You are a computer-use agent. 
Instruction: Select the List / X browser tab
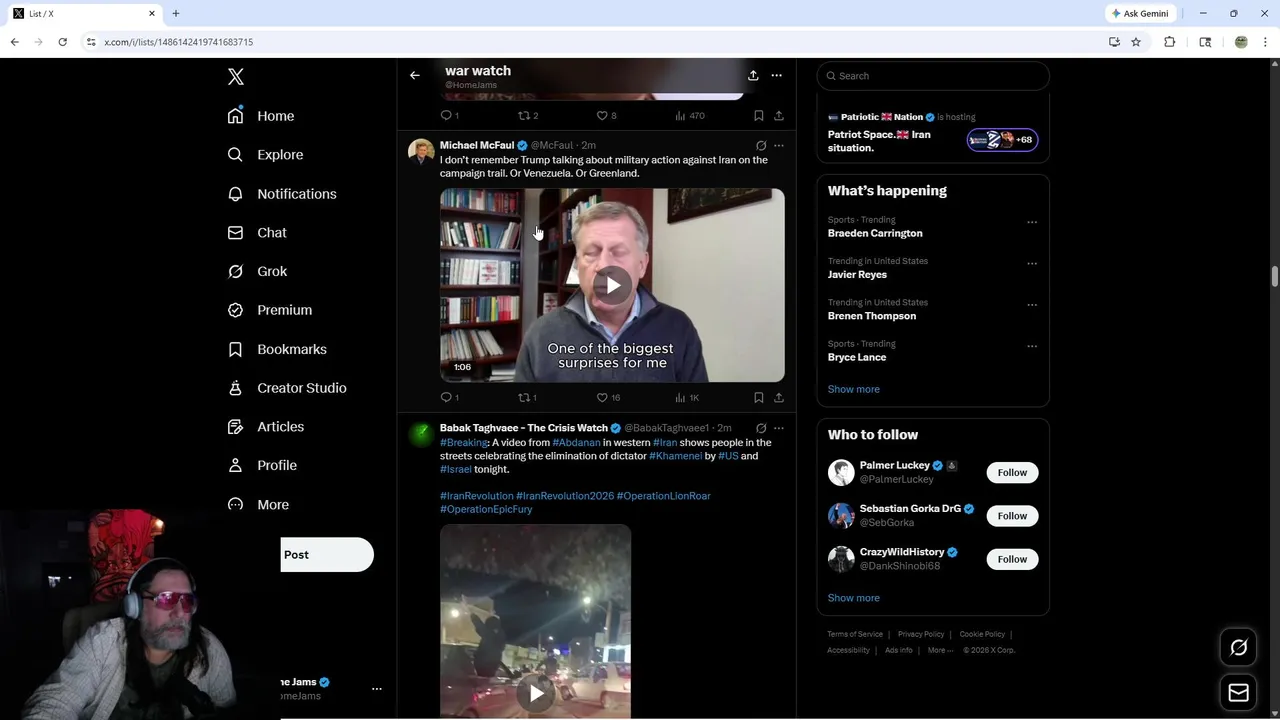click(85, 14)
